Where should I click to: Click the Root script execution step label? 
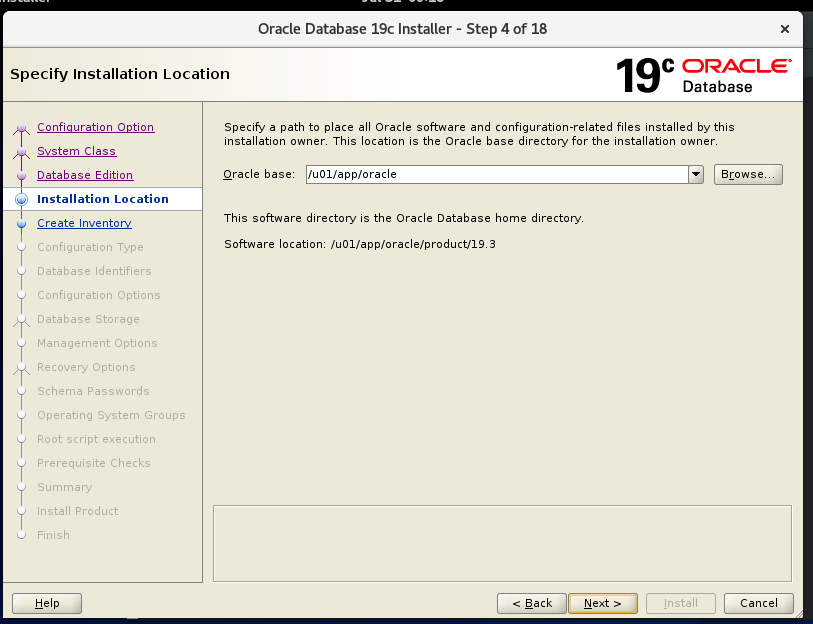[x=96, y=439]
